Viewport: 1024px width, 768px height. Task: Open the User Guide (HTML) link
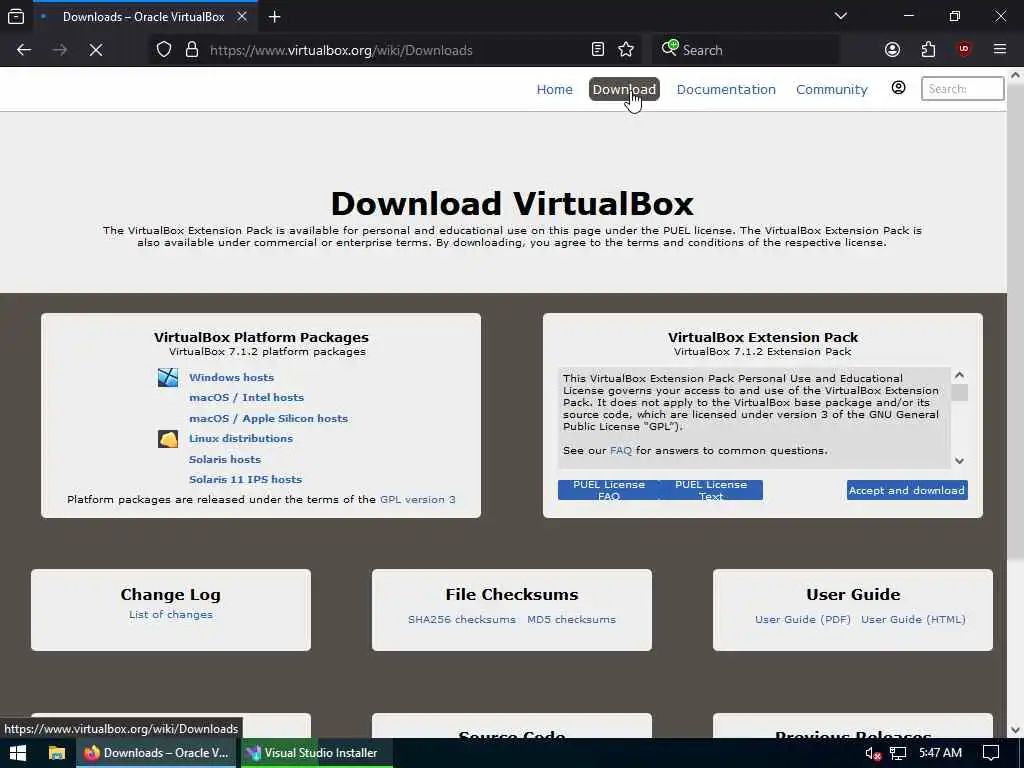pos(913,620)
